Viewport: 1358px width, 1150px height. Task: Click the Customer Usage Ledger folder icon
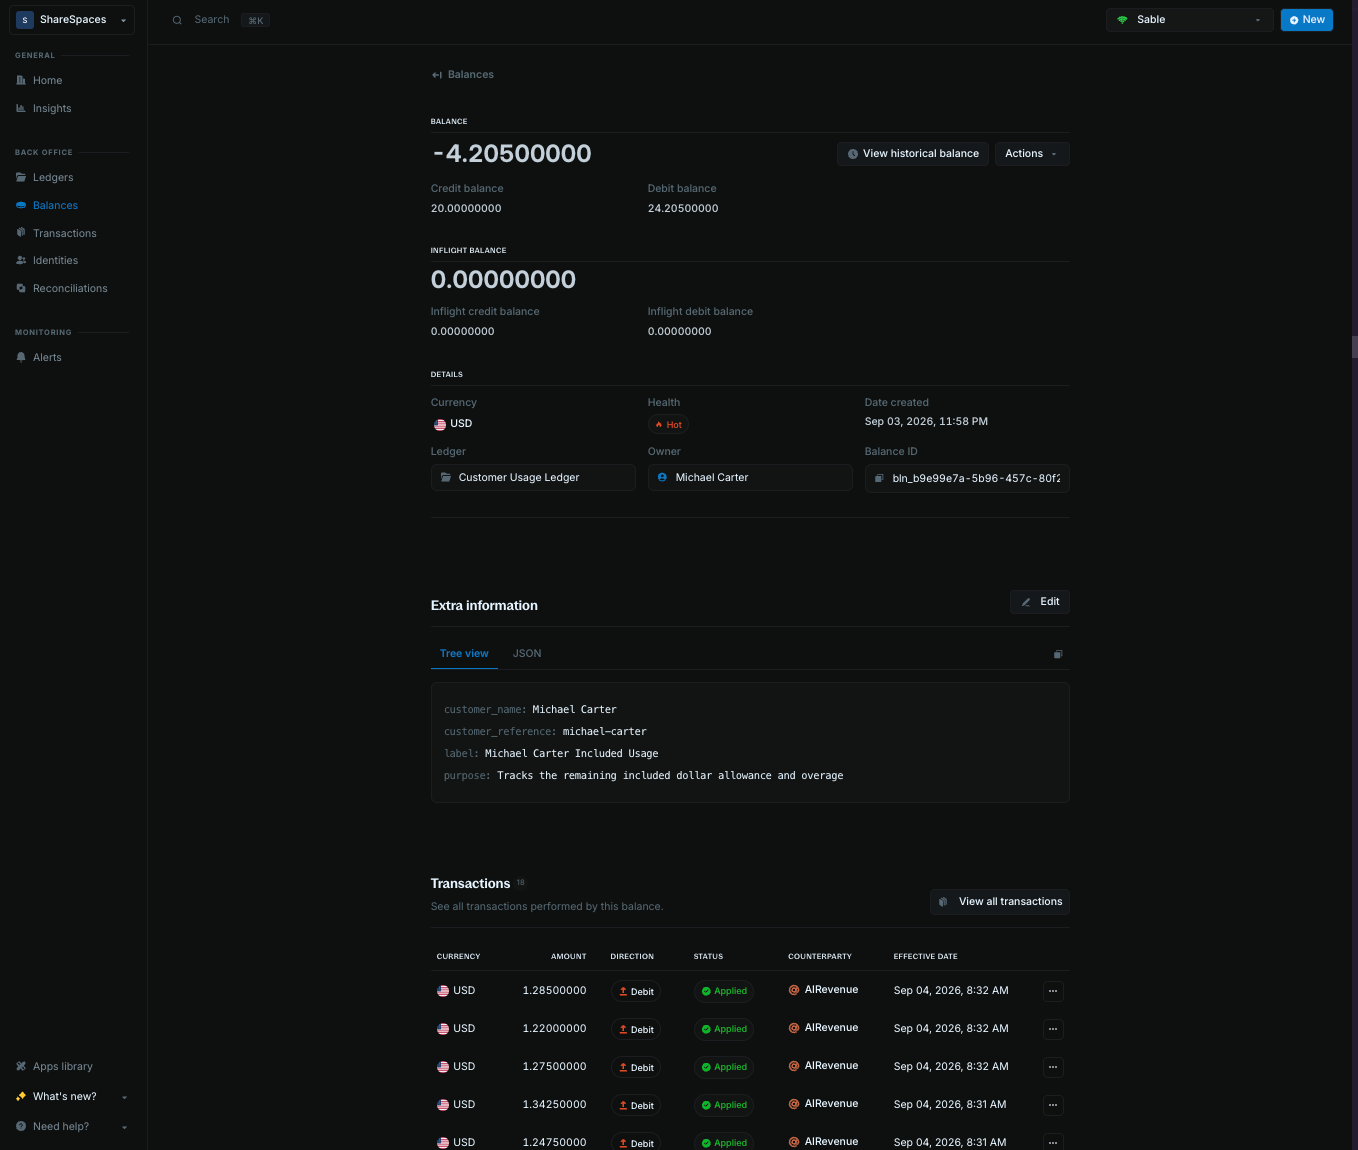(x=446, y=478)
